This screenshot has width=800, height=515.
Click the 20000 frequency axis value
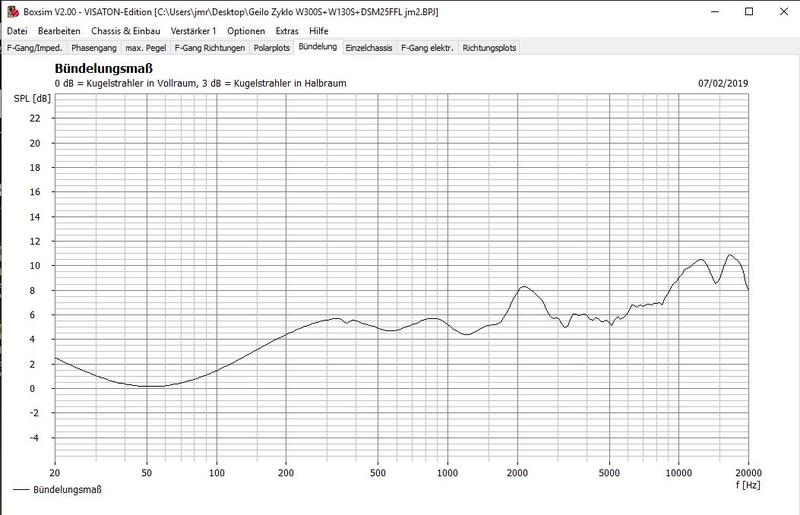(748, 473)
